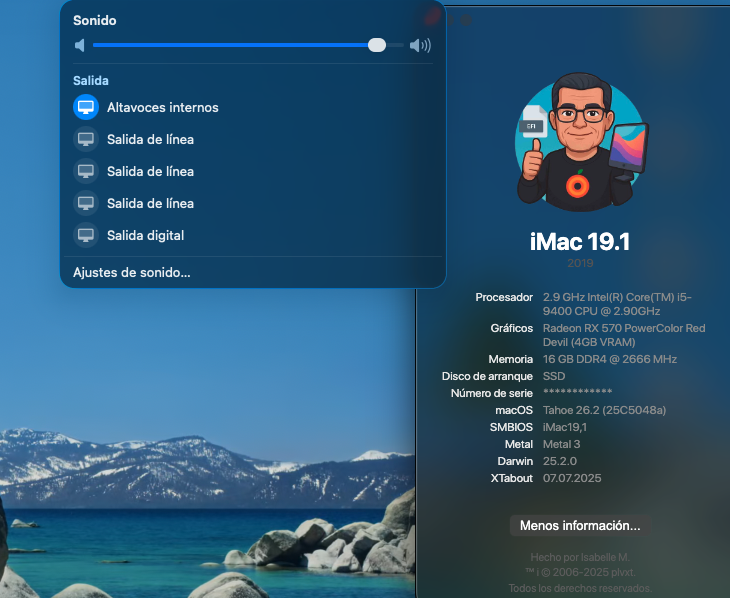This screenshot has height=598, width=730.
Task: Click the macOS label
Action: click(514, 410)
